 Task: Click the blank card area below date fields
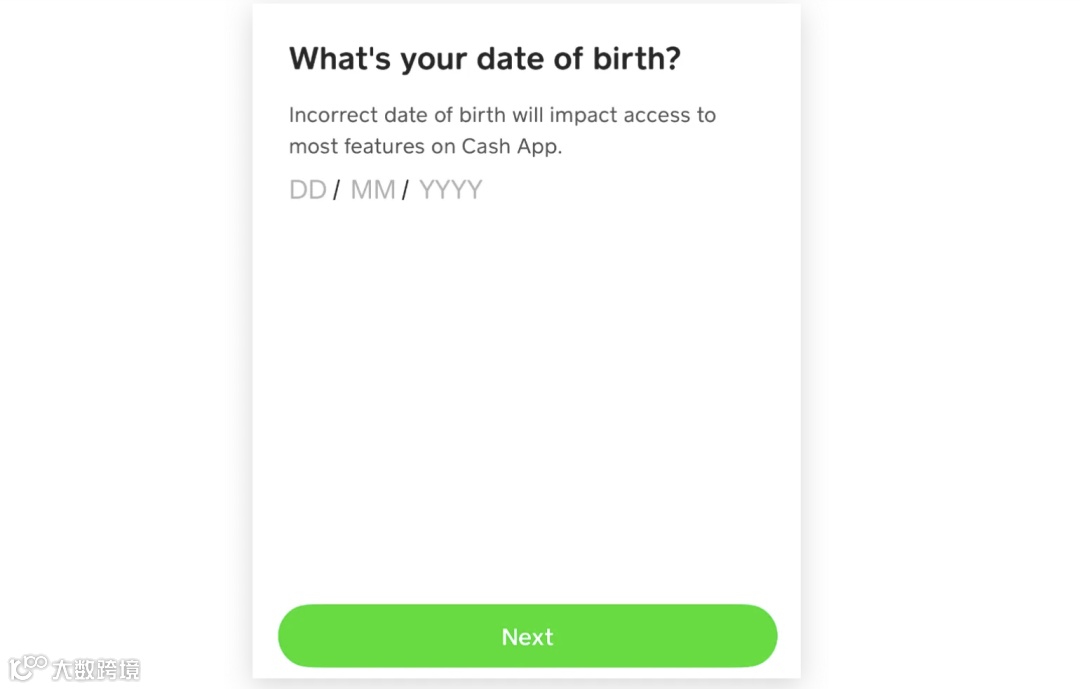(x=526, y=400)
